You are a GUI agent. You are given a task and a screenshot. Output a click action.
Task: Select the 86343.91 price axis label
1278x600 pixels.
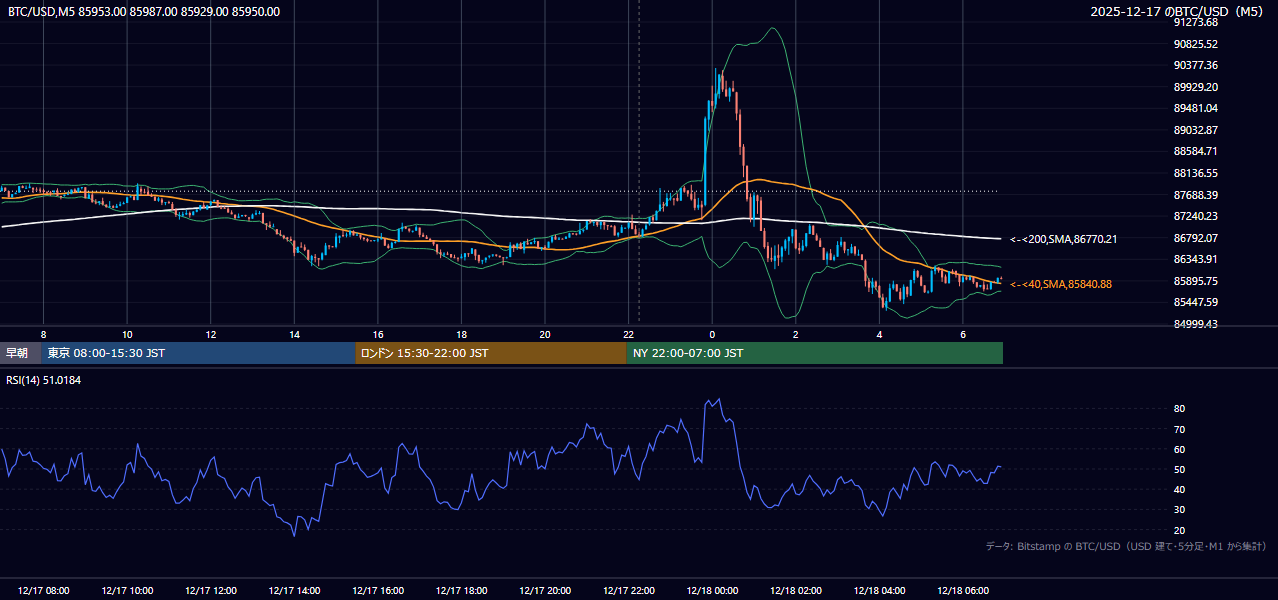(x=1196, y=259)
